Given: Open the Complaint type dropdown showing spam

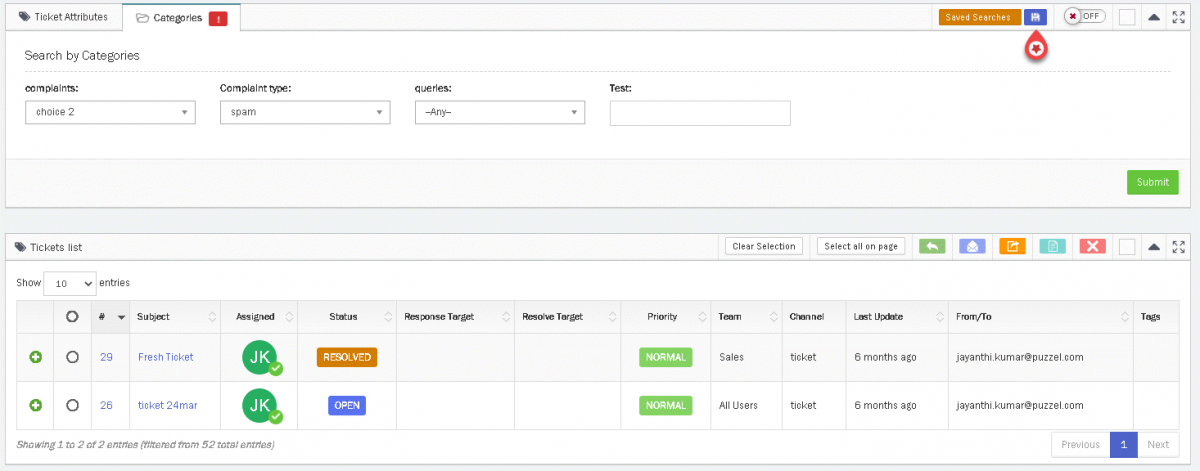Looking at the screenshot, I should coord(304,112).
